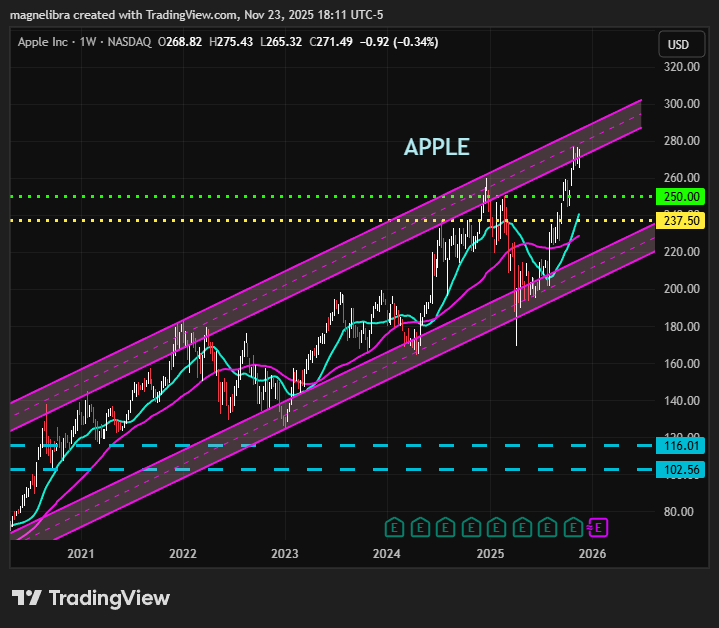The height and width of the screenshot is (628, 719).
Task: Click the low value L265.32
Action: pos(281,42)
